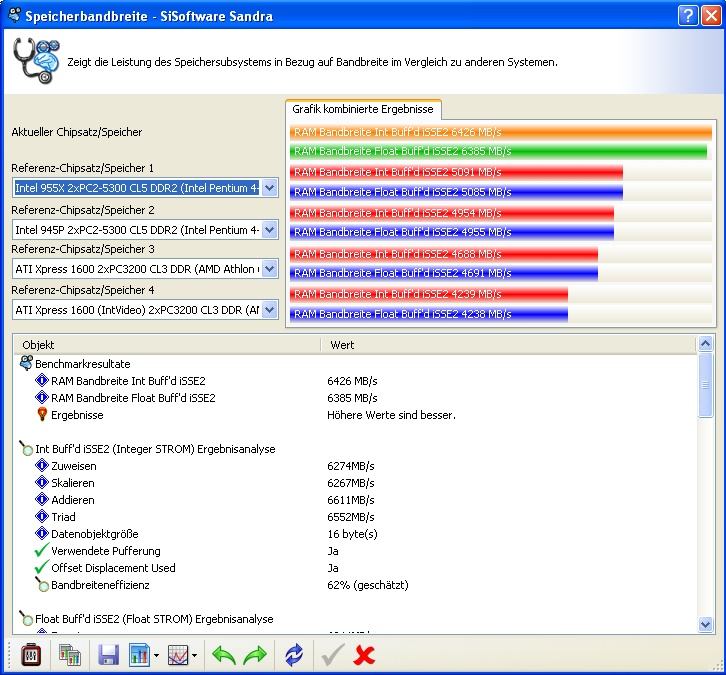Click the red Int Buff'd 4239 MB/s bar

tap(429, 294)
